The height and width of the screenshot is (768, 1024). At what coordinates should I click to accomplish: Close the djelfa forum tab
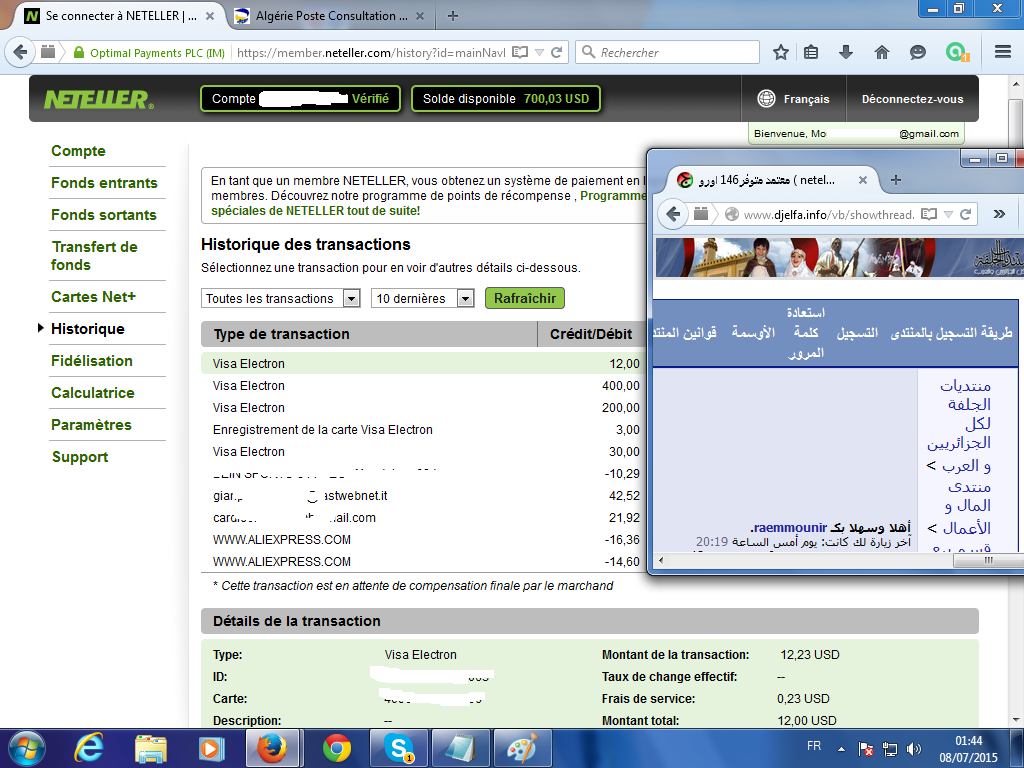tap(863, 180)
